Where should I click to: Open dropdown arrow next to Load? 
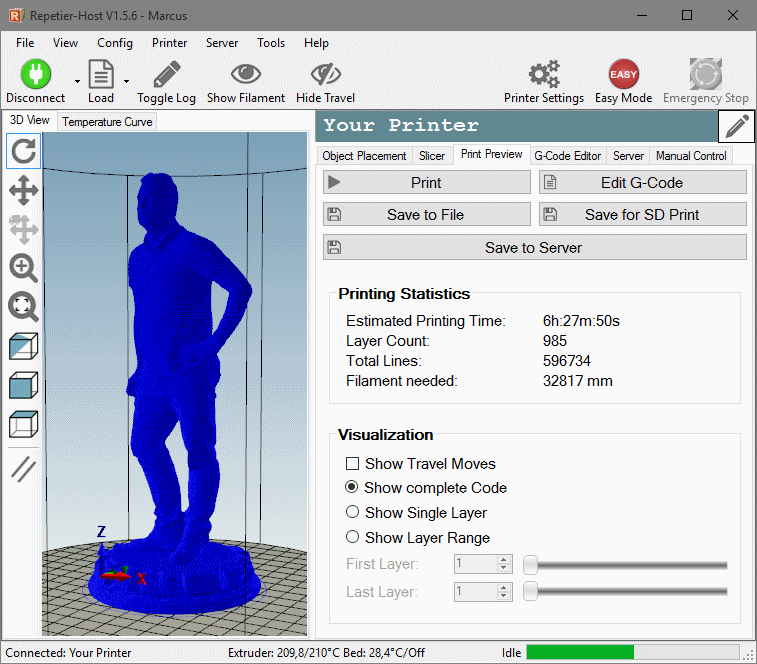(x=126, y=81)
